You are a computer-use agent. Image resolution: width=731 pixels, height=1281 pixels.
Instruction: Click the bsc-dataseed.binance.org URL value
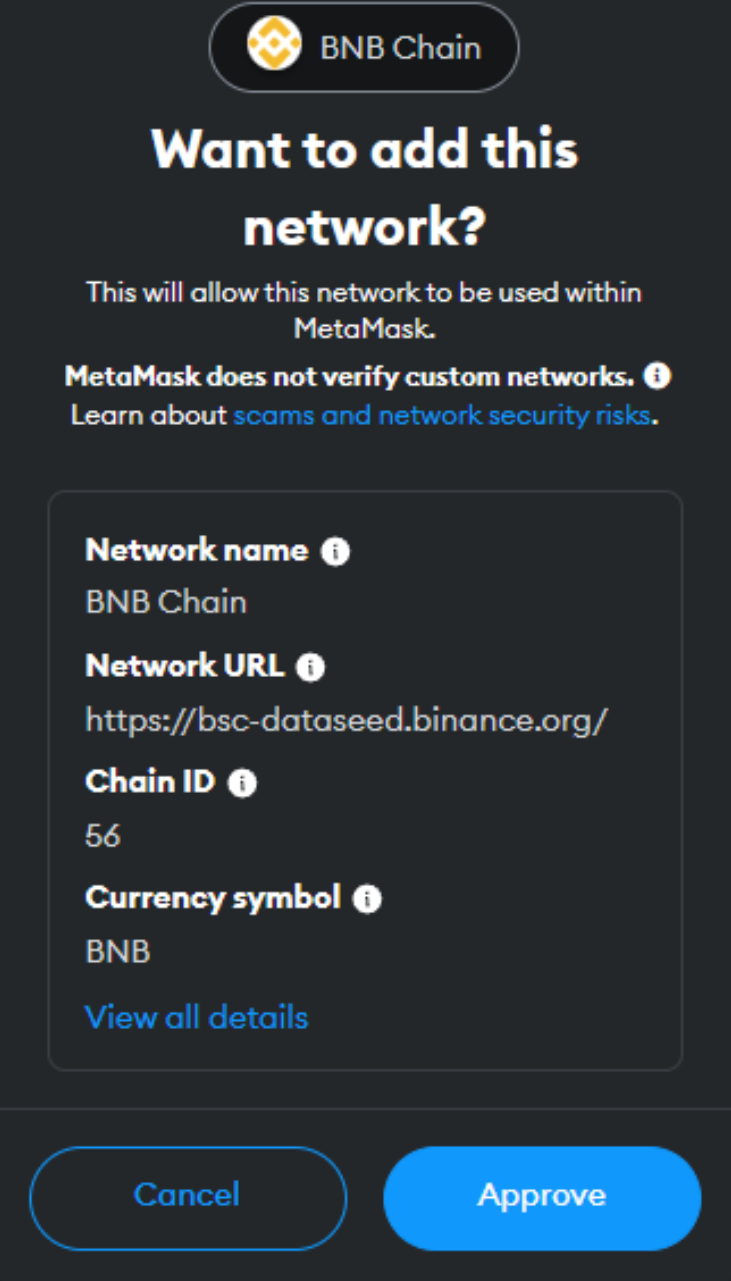point(346,719)
